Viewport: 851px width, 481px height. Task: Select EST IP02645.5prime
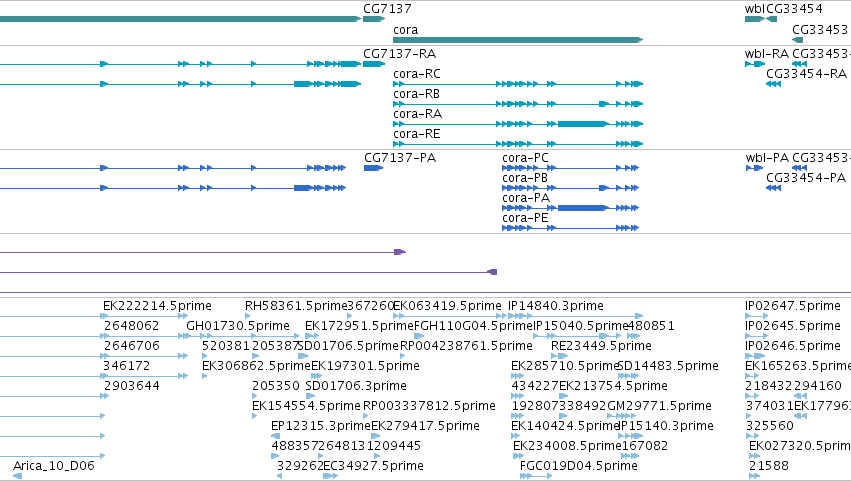[793, 326]
